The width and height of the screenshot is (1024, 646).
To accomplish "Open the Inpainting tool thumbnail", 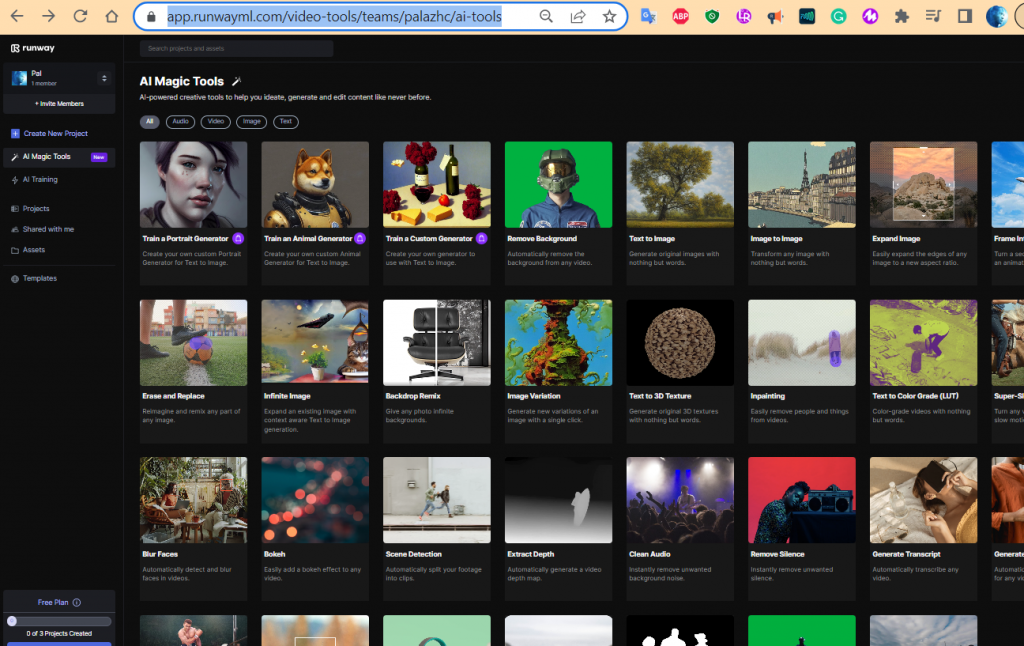I will [802, 343].
